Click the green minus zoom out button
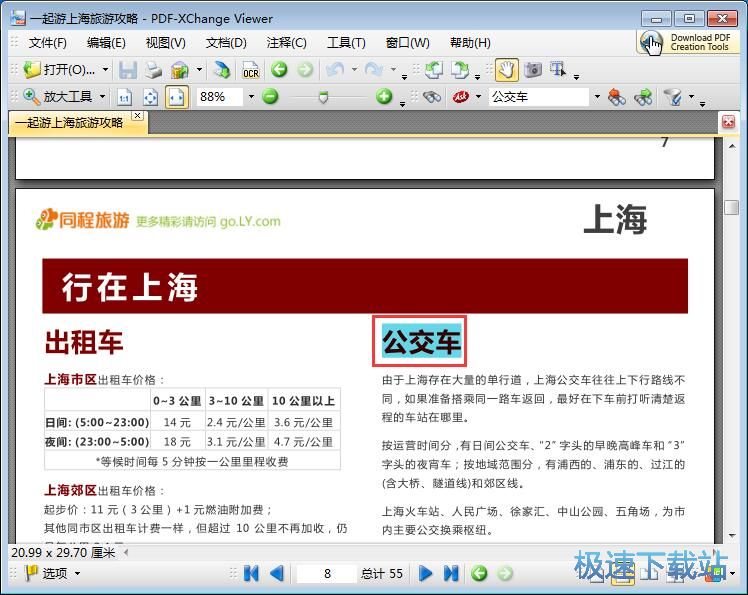The width and height of the screenshot is (748, 595). click(270, 97)
